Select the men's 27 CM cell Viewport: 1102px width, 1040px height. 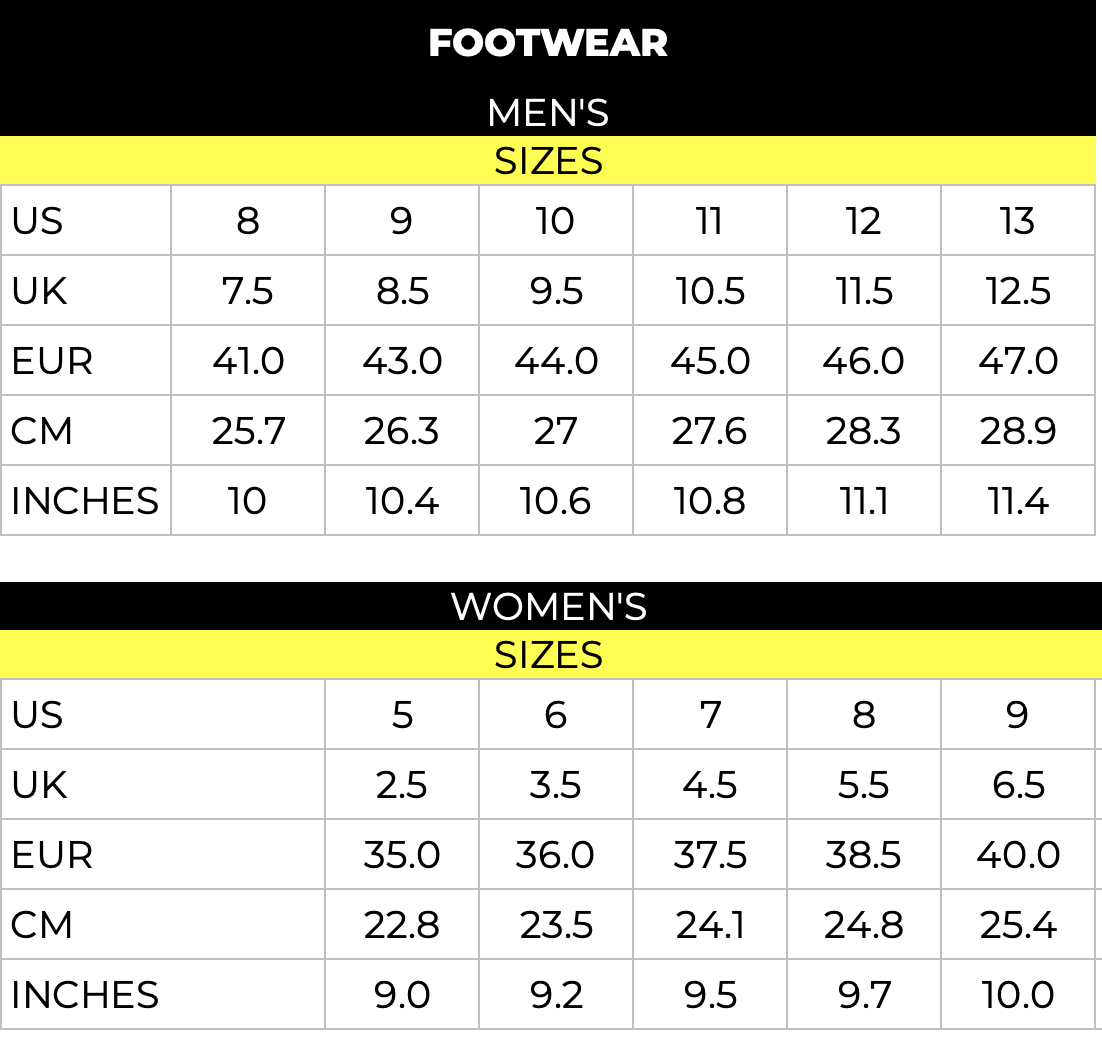click(x=555, y=431)
